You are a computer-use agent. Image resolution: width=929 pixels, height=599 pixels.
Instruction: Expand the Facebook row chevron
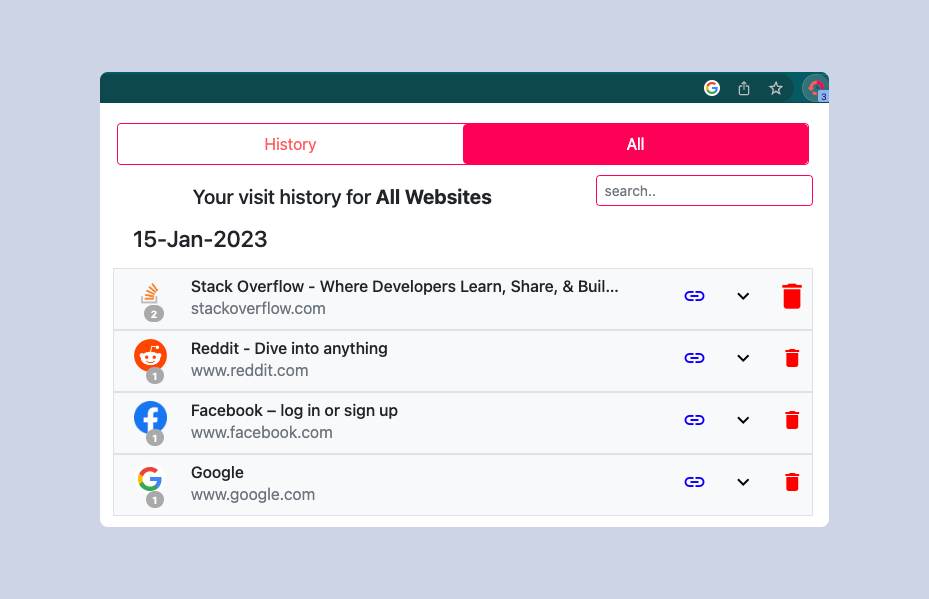[x=743, y=420]
